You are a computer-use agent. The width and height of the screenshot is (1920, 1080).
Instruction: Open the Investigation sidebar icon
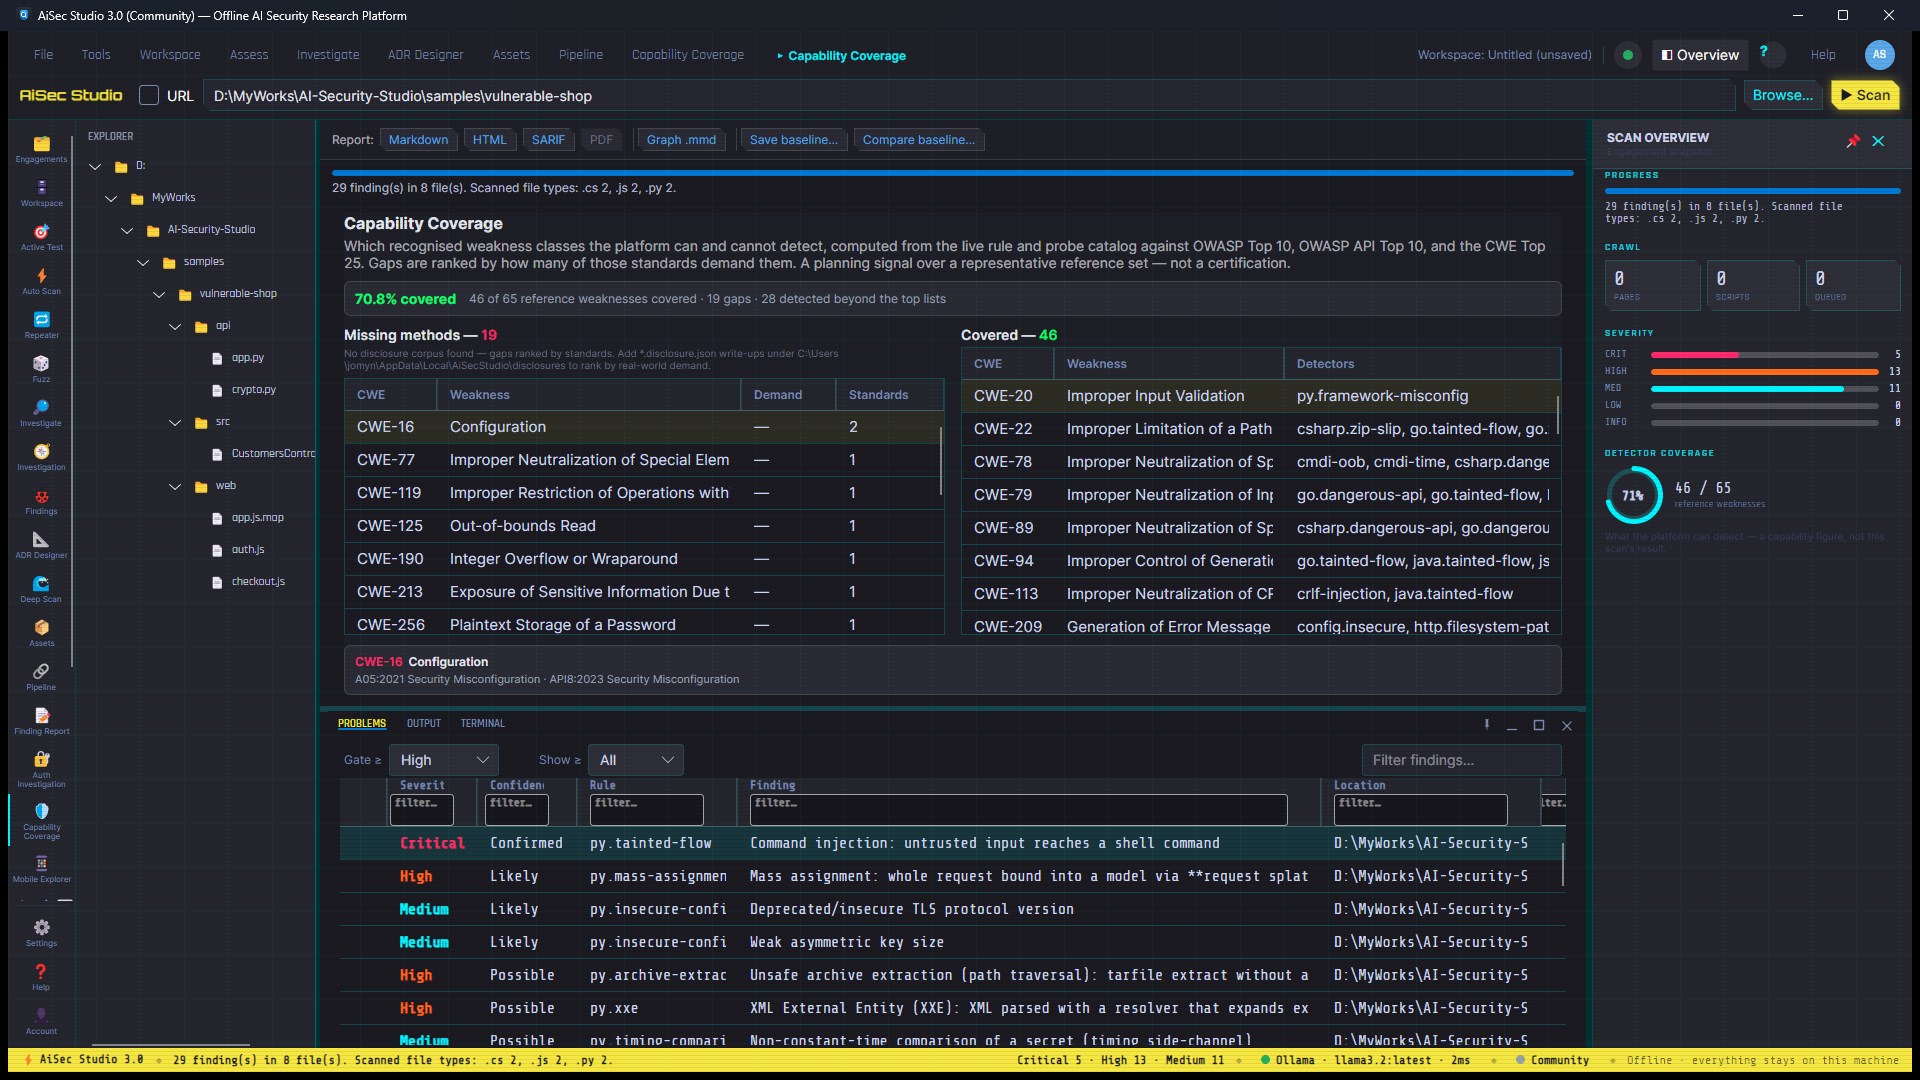pos(41,457)
